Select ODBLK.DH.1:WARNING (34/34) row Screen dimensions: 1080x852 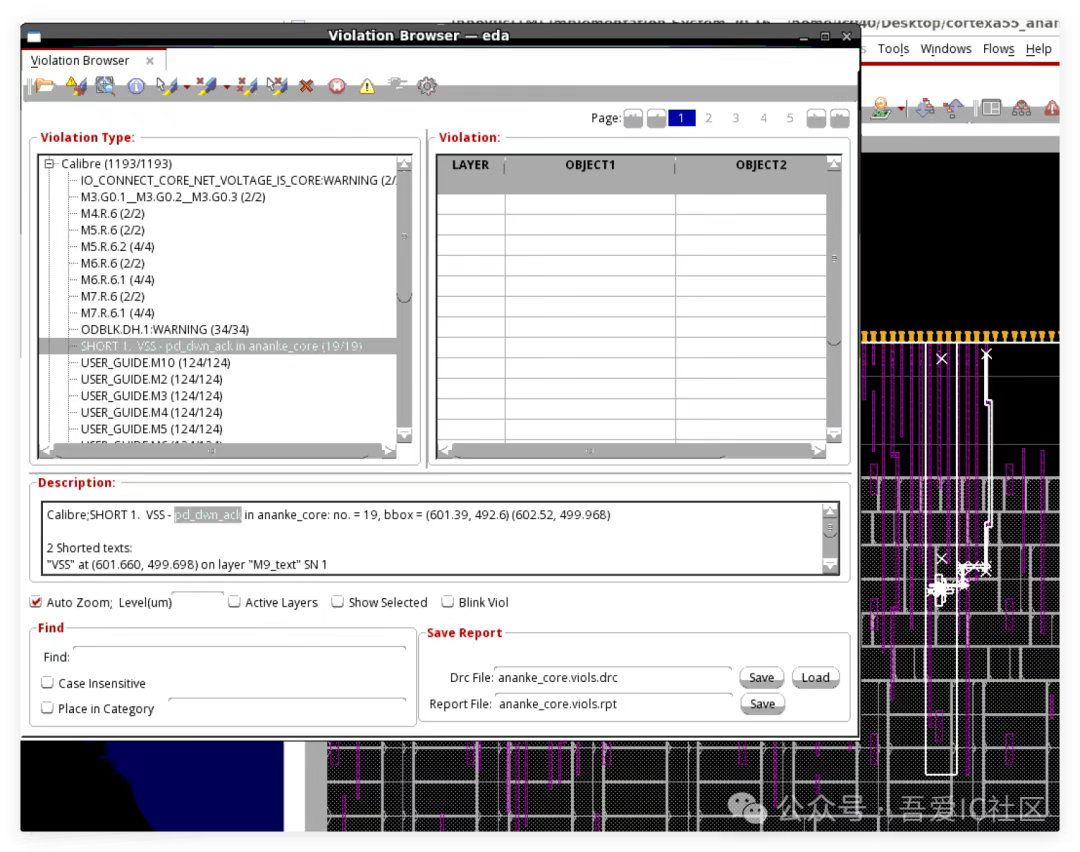click(165, 330)
